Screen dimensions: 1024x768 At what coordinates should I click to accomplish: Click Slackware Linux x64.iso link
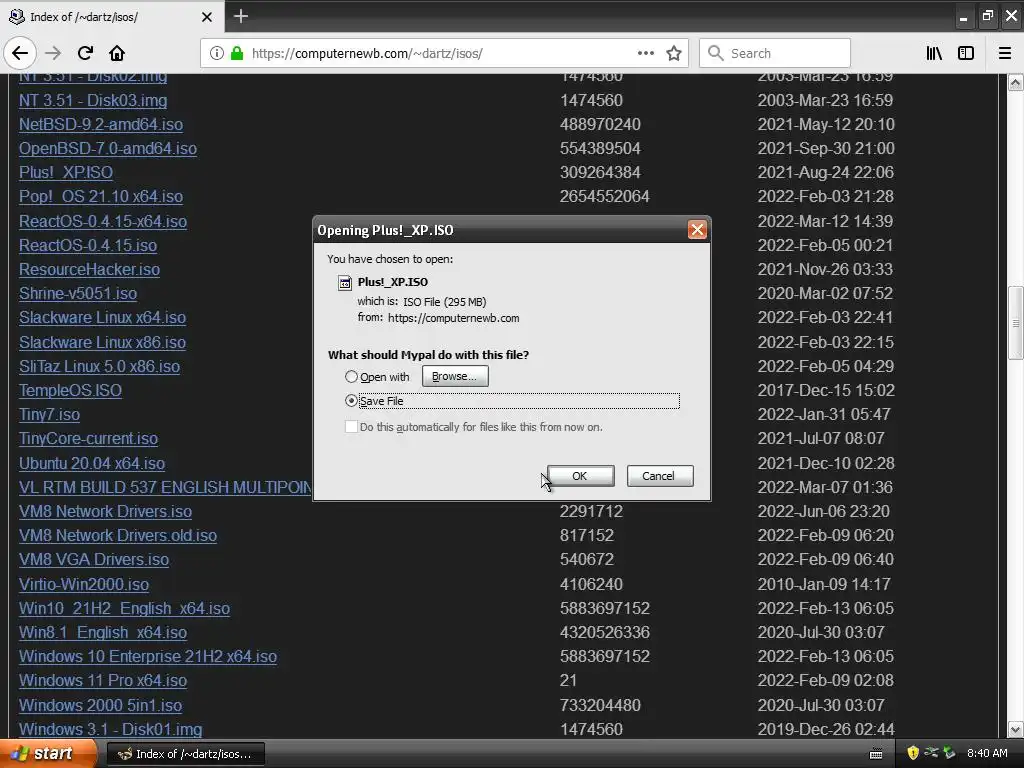(x=103, y=317)
